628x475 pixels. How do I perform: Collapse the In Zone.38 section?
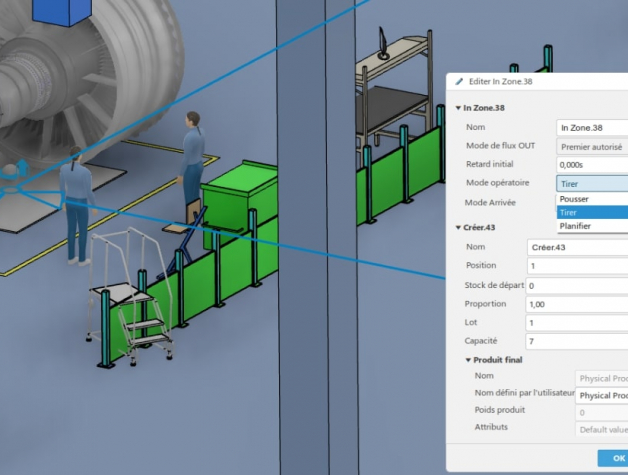458,108
